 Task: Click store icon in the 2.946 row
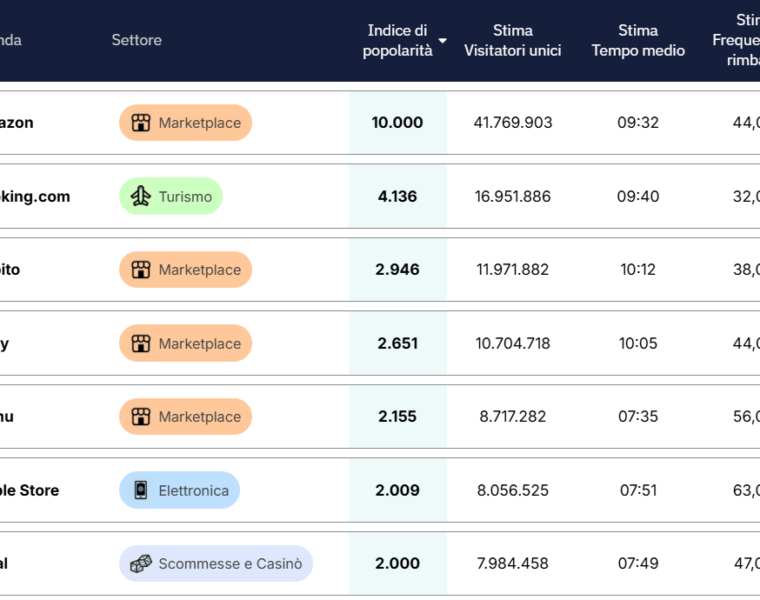pos(141,269)
